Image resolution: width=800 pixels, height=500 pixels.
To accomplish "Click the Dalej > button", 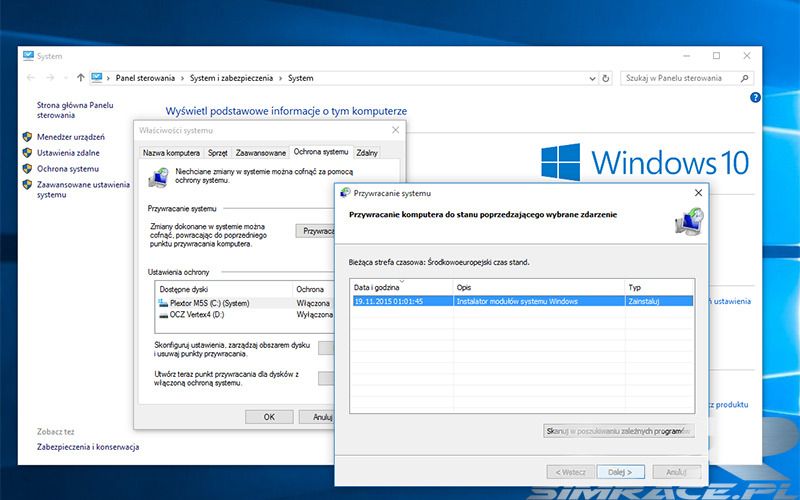I will 620,471.
